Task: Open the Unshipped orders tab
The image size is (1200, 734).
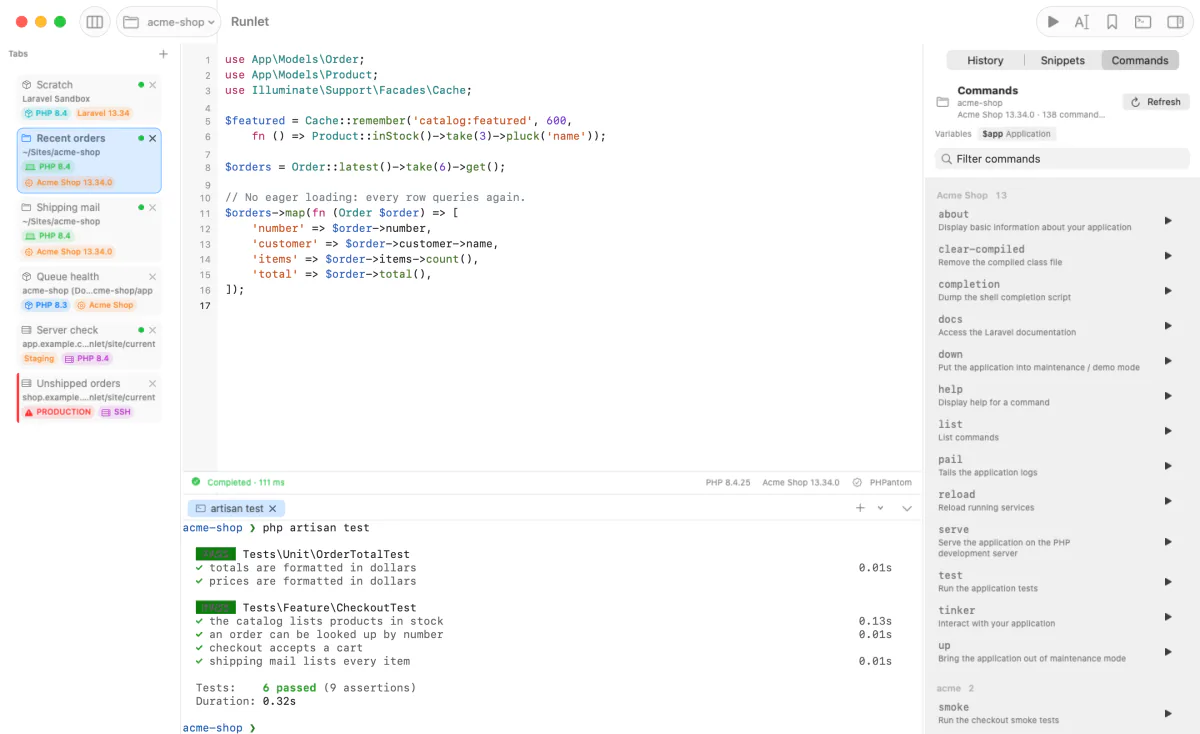Action: (89, 398)
